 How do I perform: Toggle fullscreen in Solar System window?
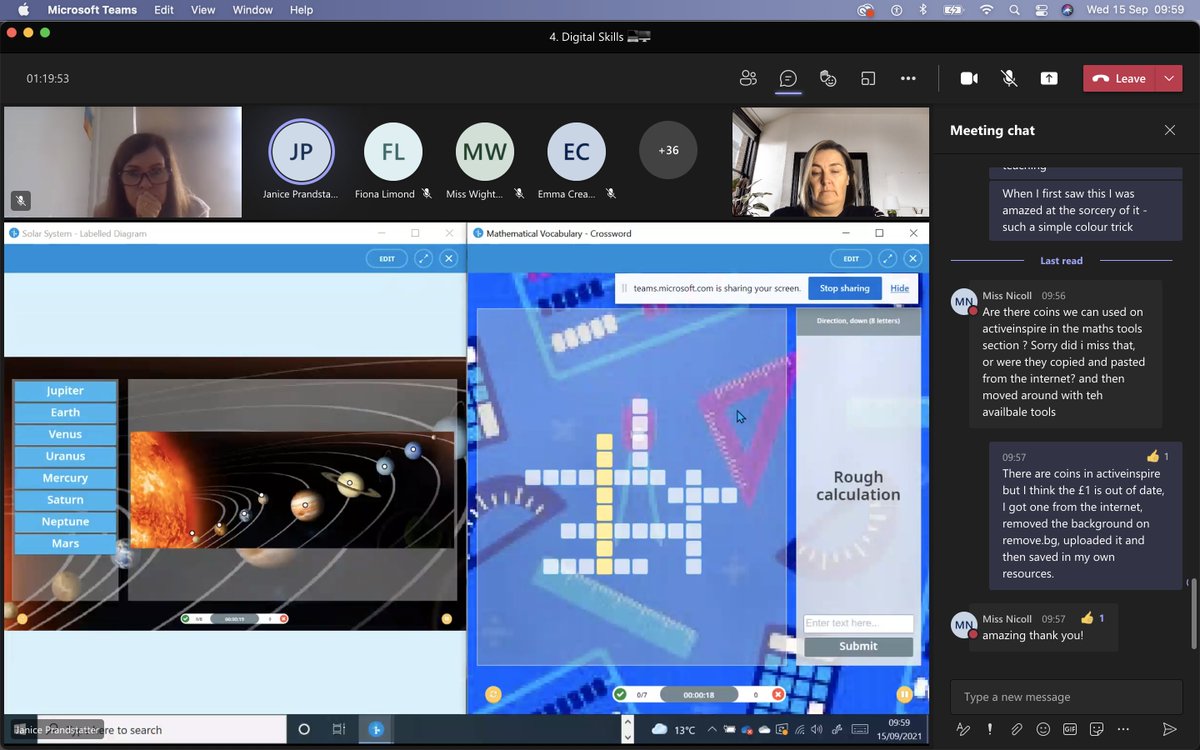pyautogui.click(x=423, y=258)
